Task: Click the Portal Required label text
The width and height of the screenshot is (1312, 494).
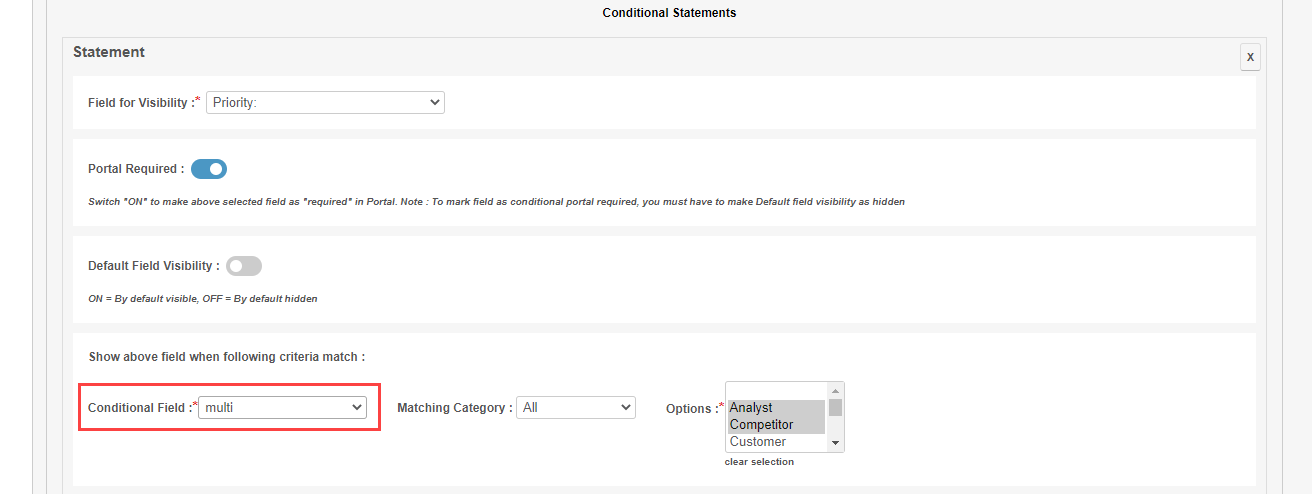Action: 136,169
